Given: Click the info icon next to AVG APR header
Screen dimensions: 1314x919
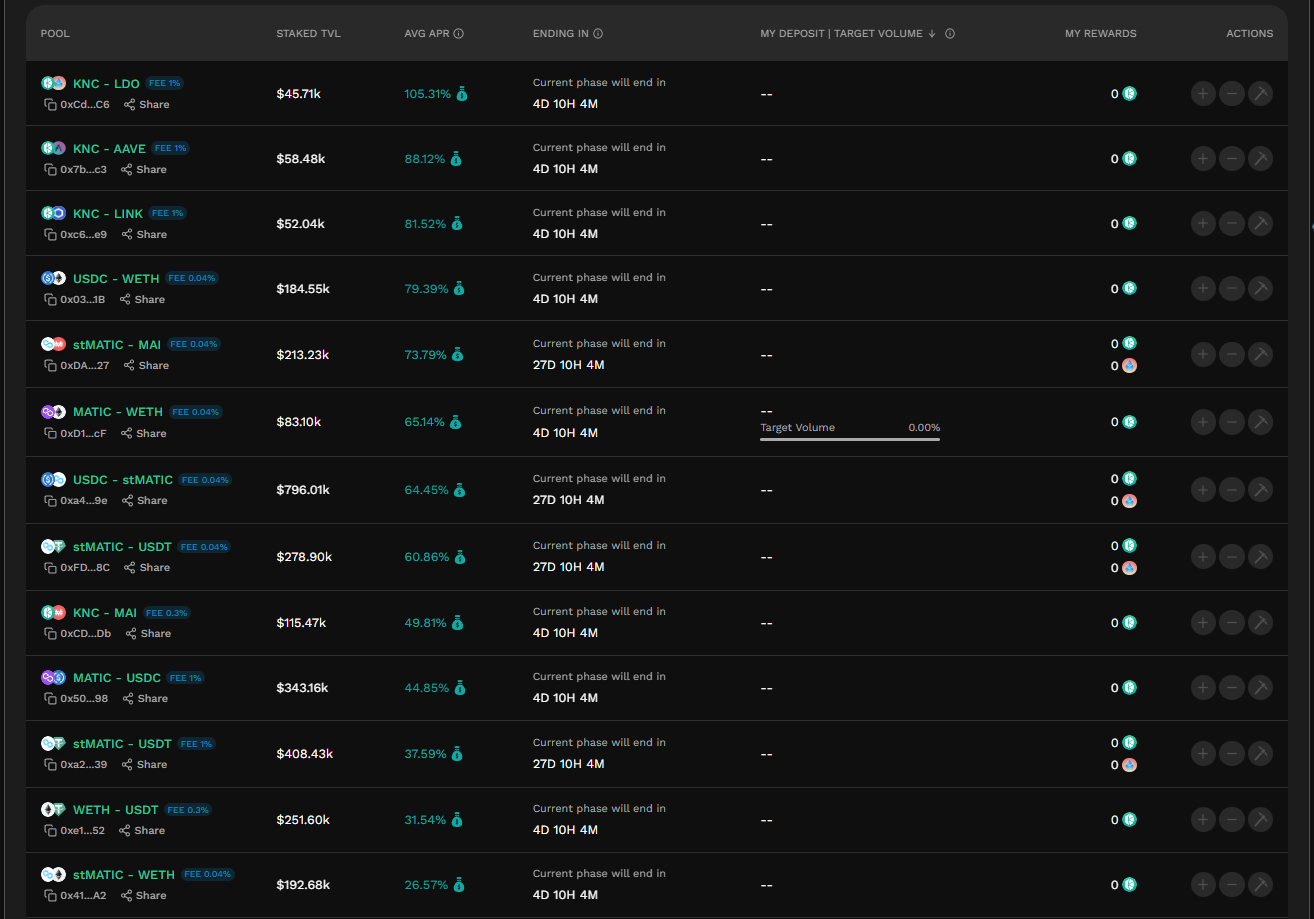Looking at the screenshot, I should pyautogui.click(x=459, y=34).
